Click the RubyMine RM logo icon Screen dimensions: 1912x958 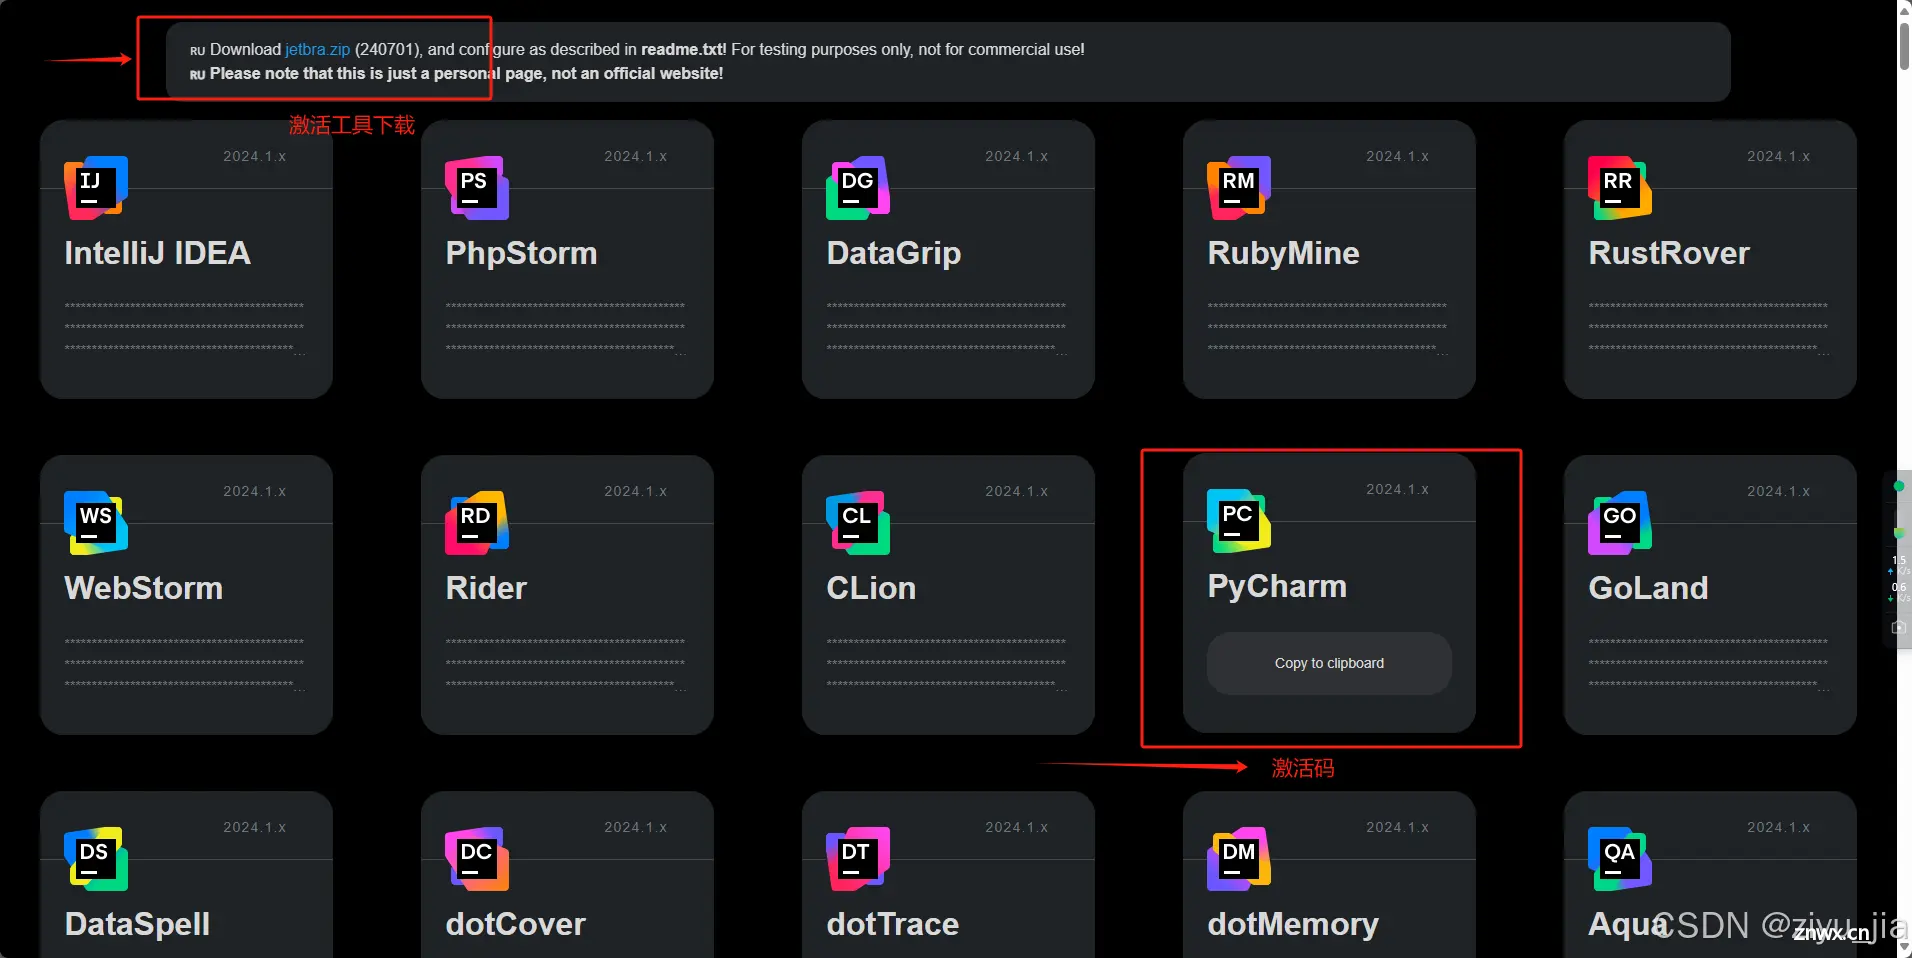point(1239,188)
